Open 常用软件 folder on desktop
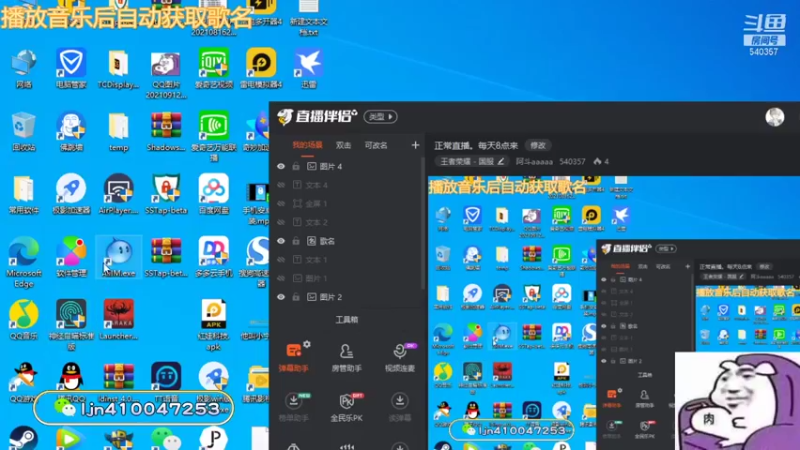800x450 pixels. click(23, 194)
